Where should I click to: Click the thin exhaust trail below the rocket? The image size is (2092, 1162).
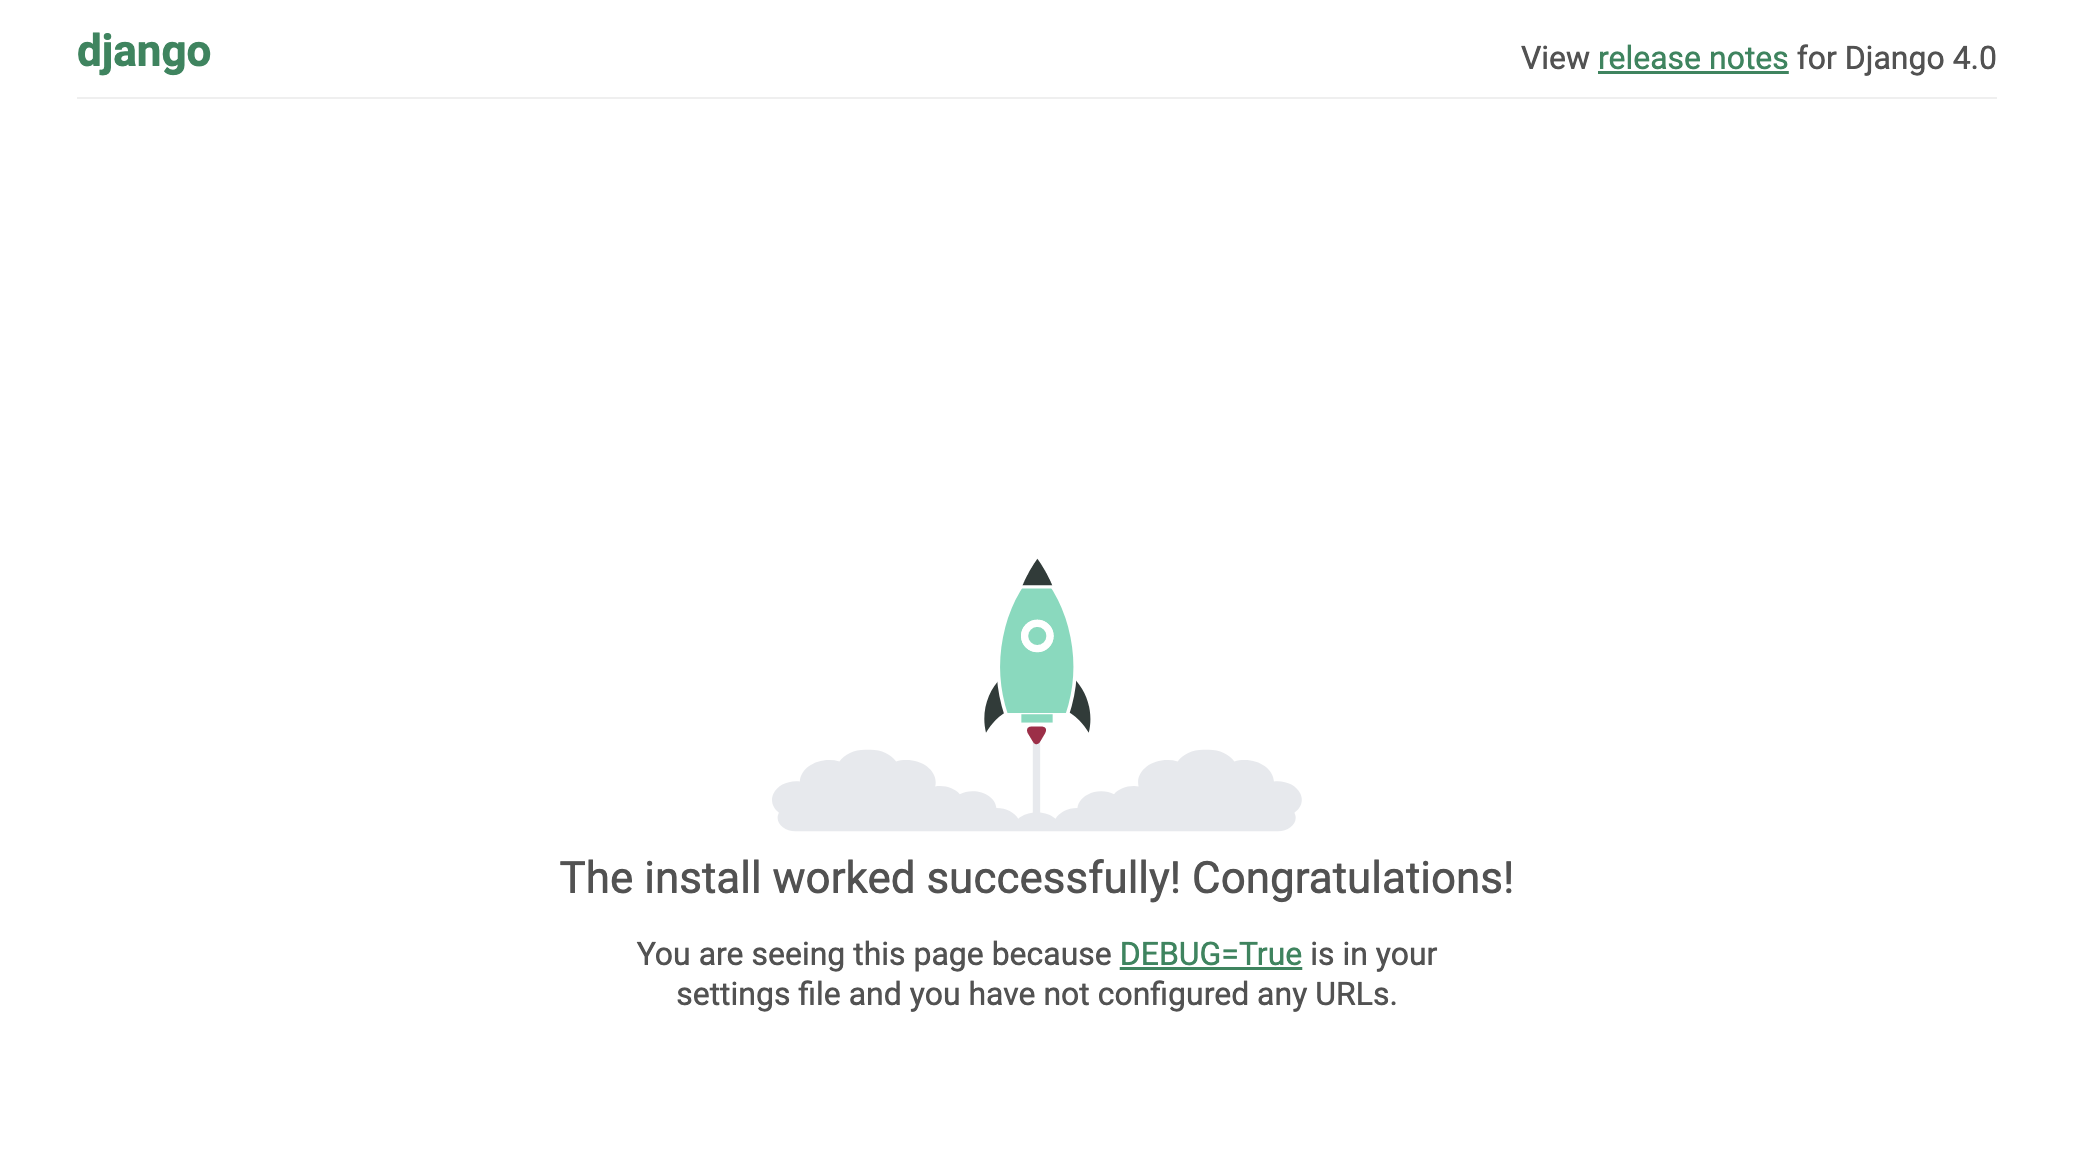[x=1037, y=778]
